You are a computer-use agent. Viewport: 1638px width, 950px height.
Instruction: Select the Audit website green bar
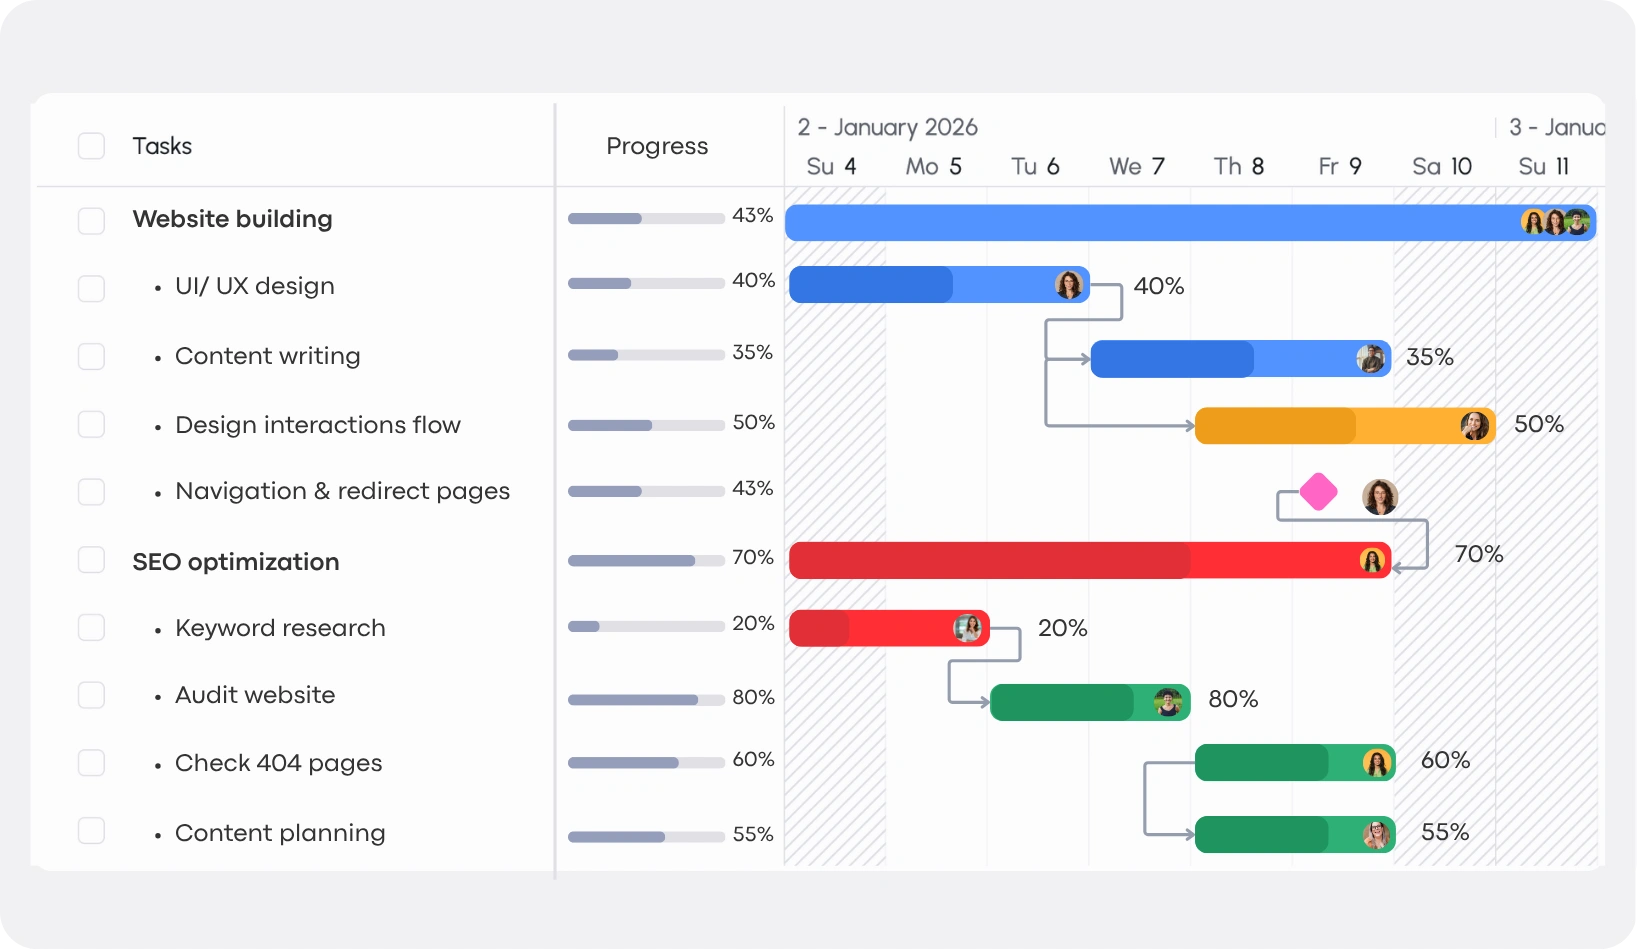click(1090, 703)
